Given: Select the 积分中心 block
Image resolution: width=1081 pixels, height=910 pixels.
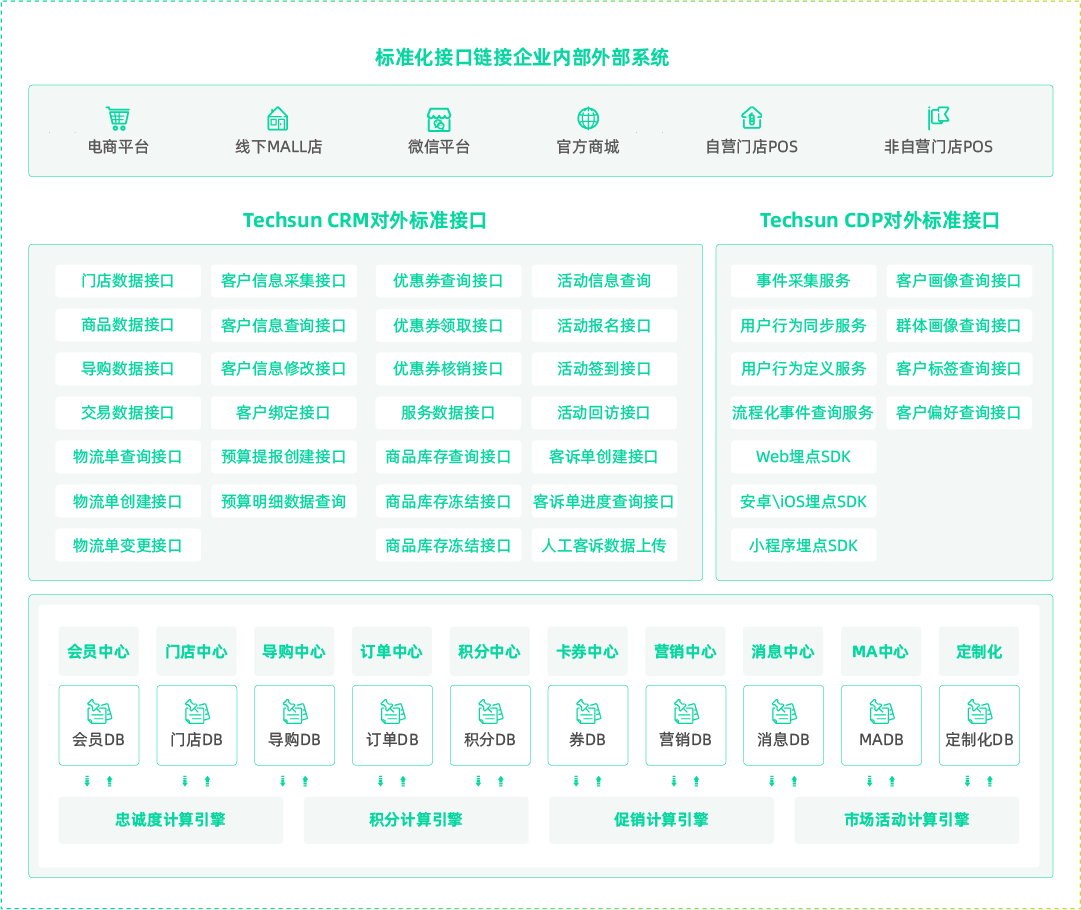Looking at the screenshot, I should coord(490,651).
